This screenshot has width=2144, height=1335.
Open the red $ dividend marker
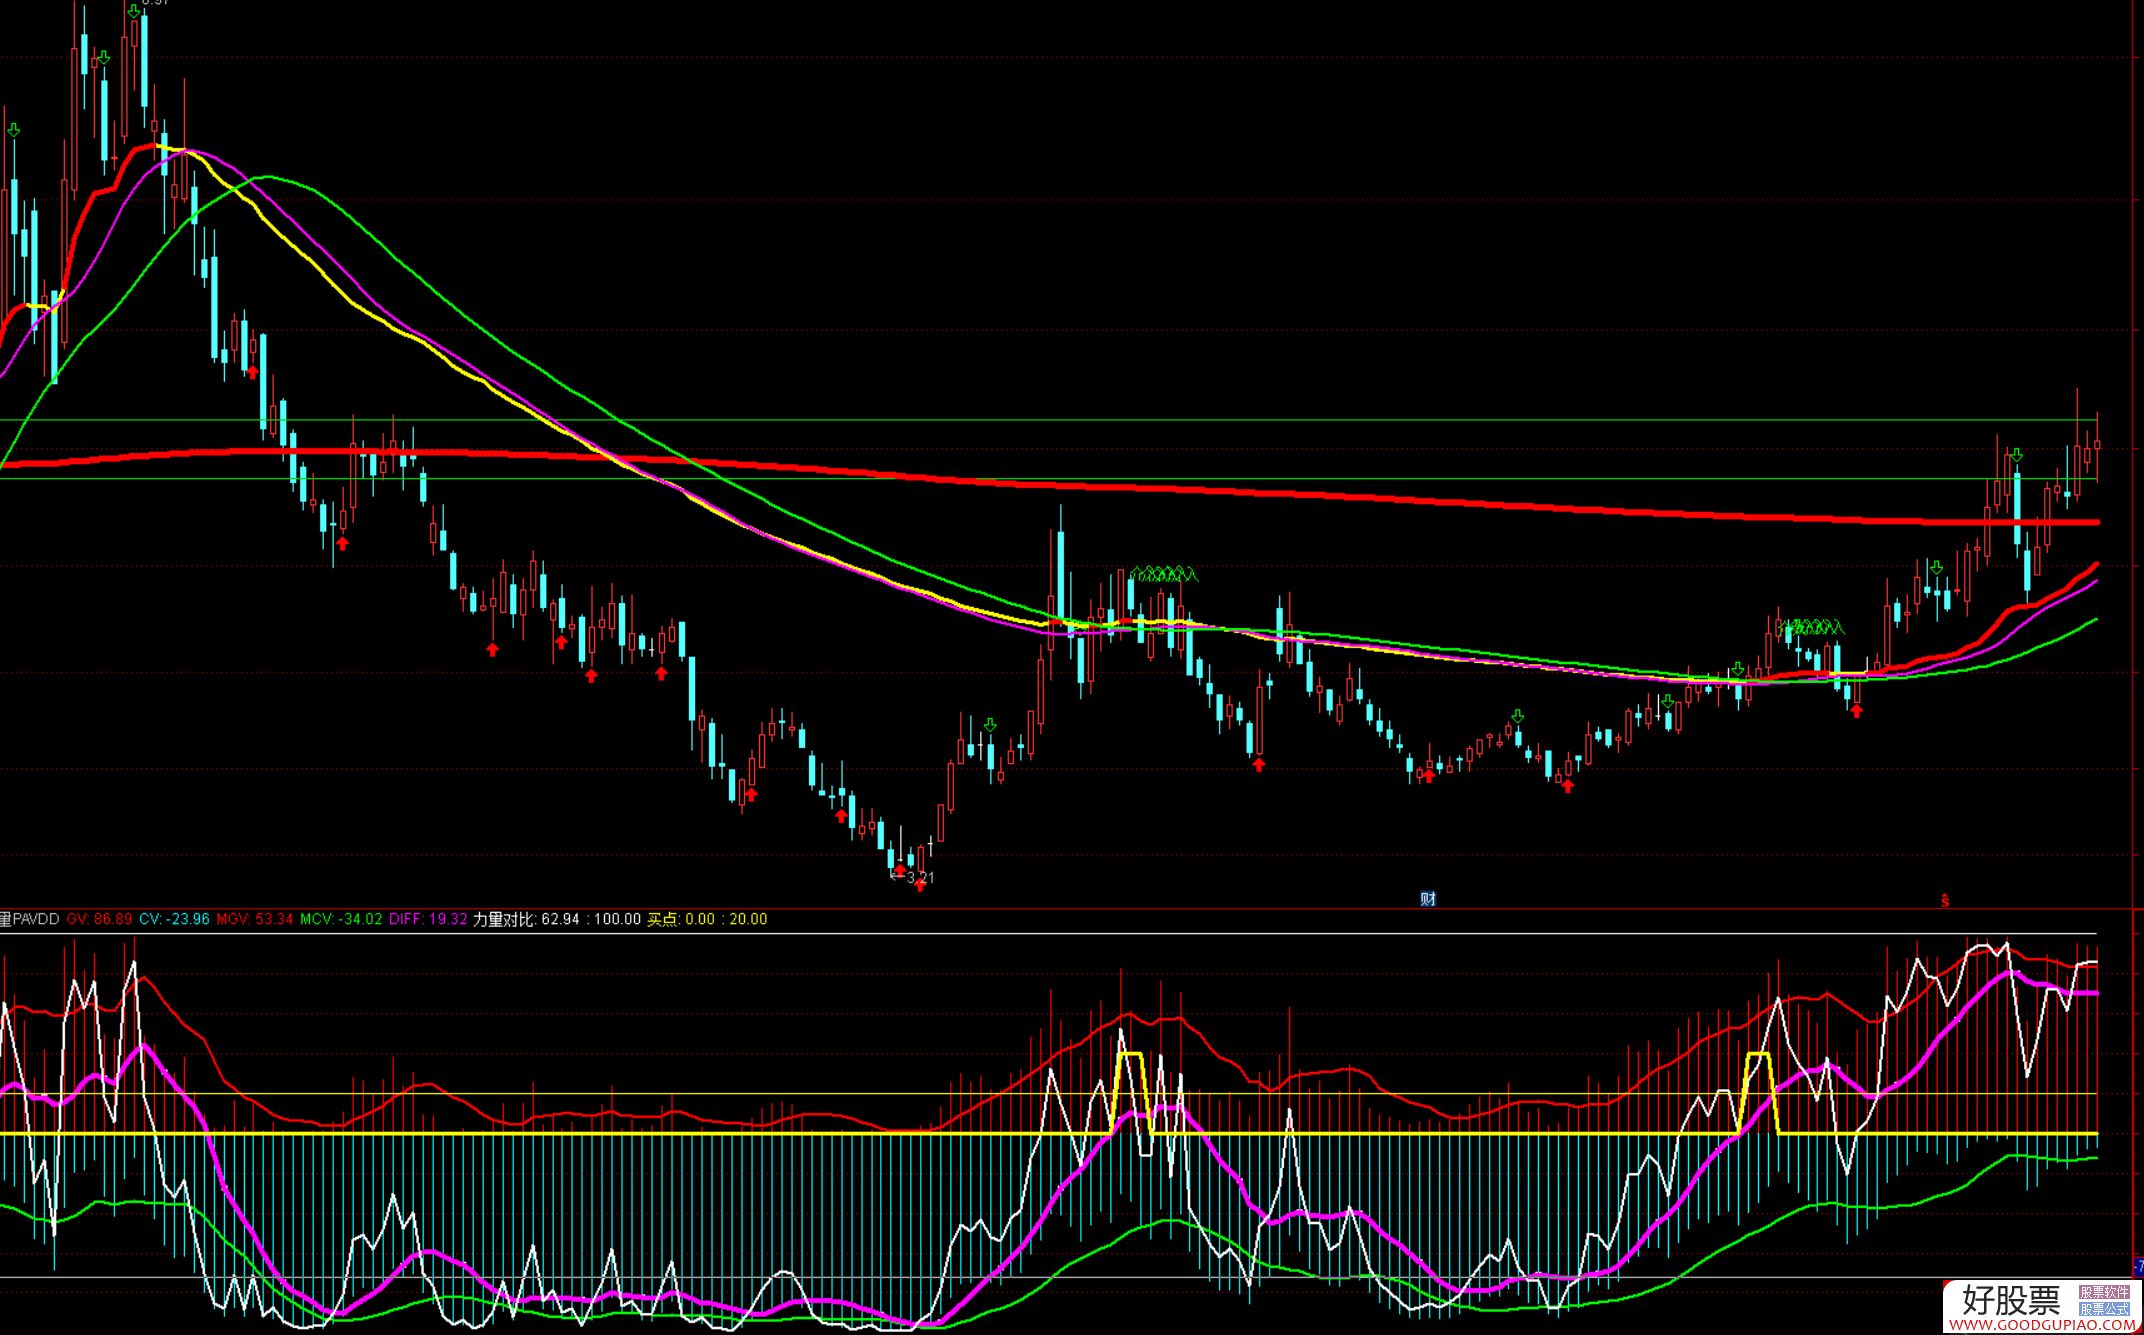(x=1945, y=901)
